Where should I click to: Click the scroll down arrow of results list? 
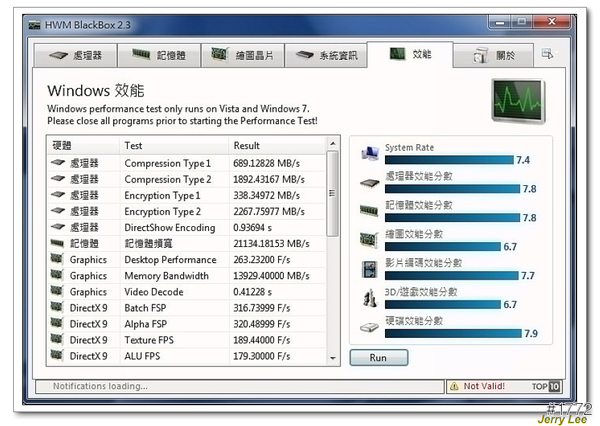[333, 357]
